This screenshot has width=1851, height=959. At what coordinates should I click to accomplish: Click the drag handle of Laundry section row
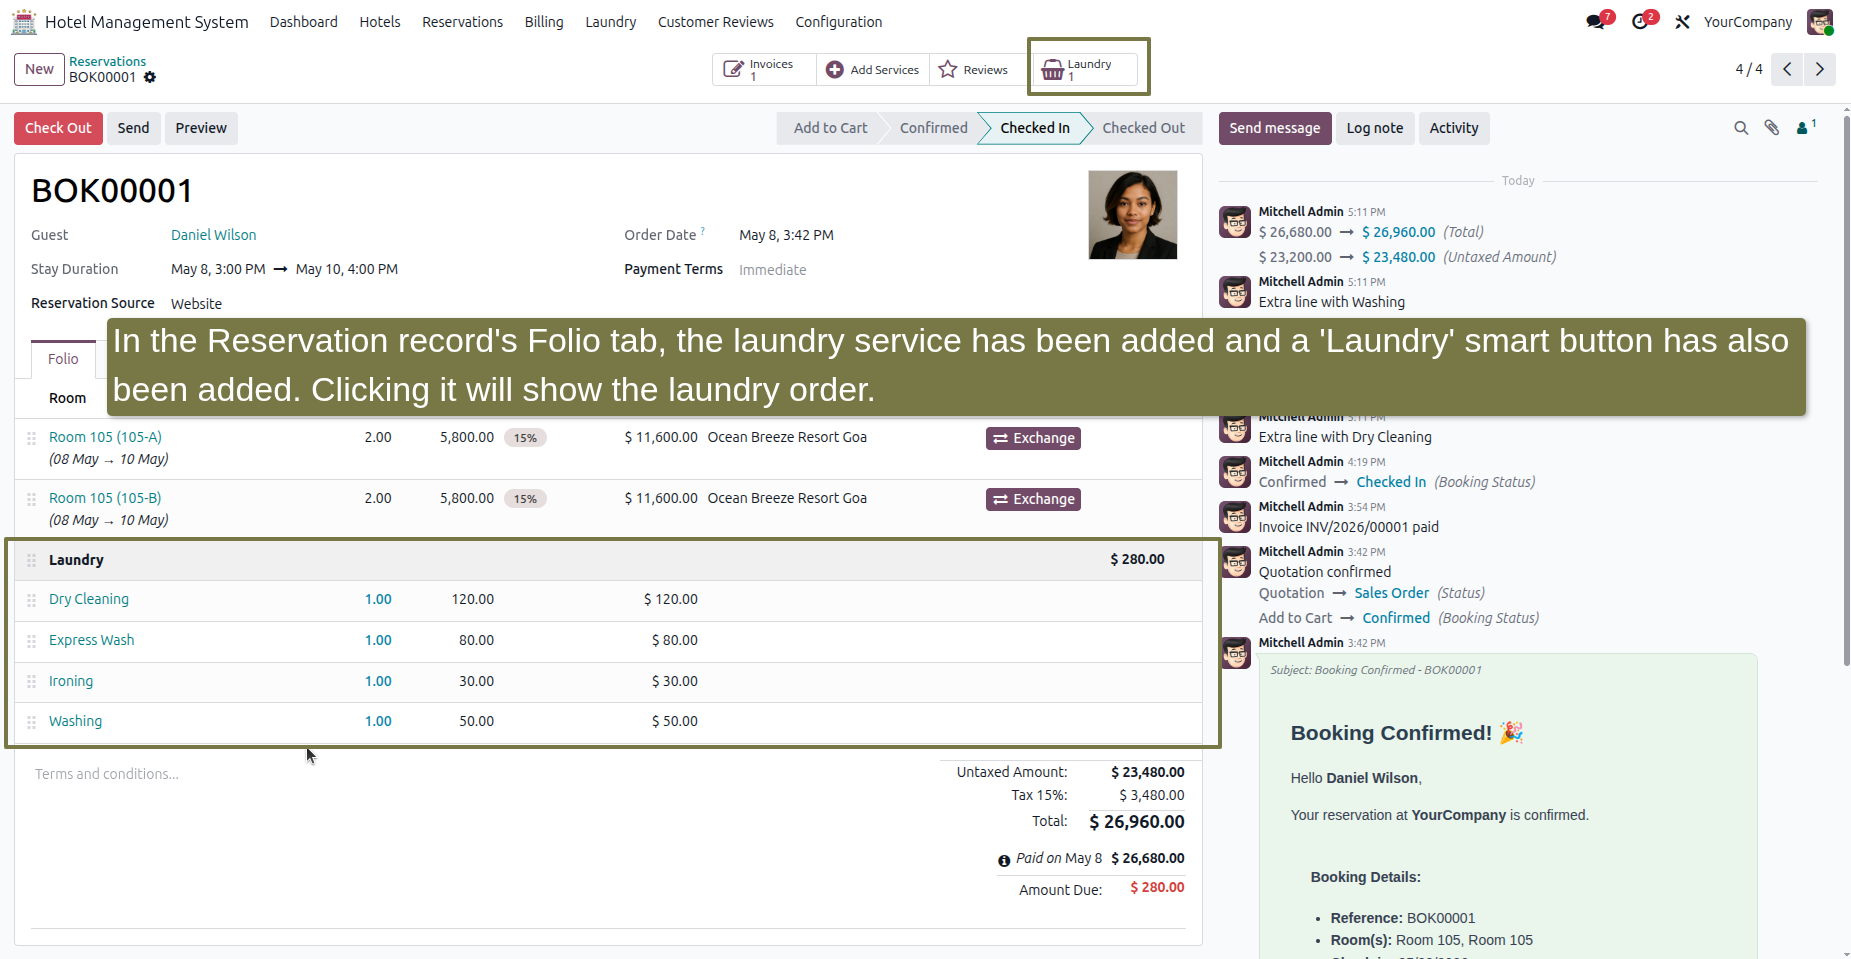[x=31, y=561]
